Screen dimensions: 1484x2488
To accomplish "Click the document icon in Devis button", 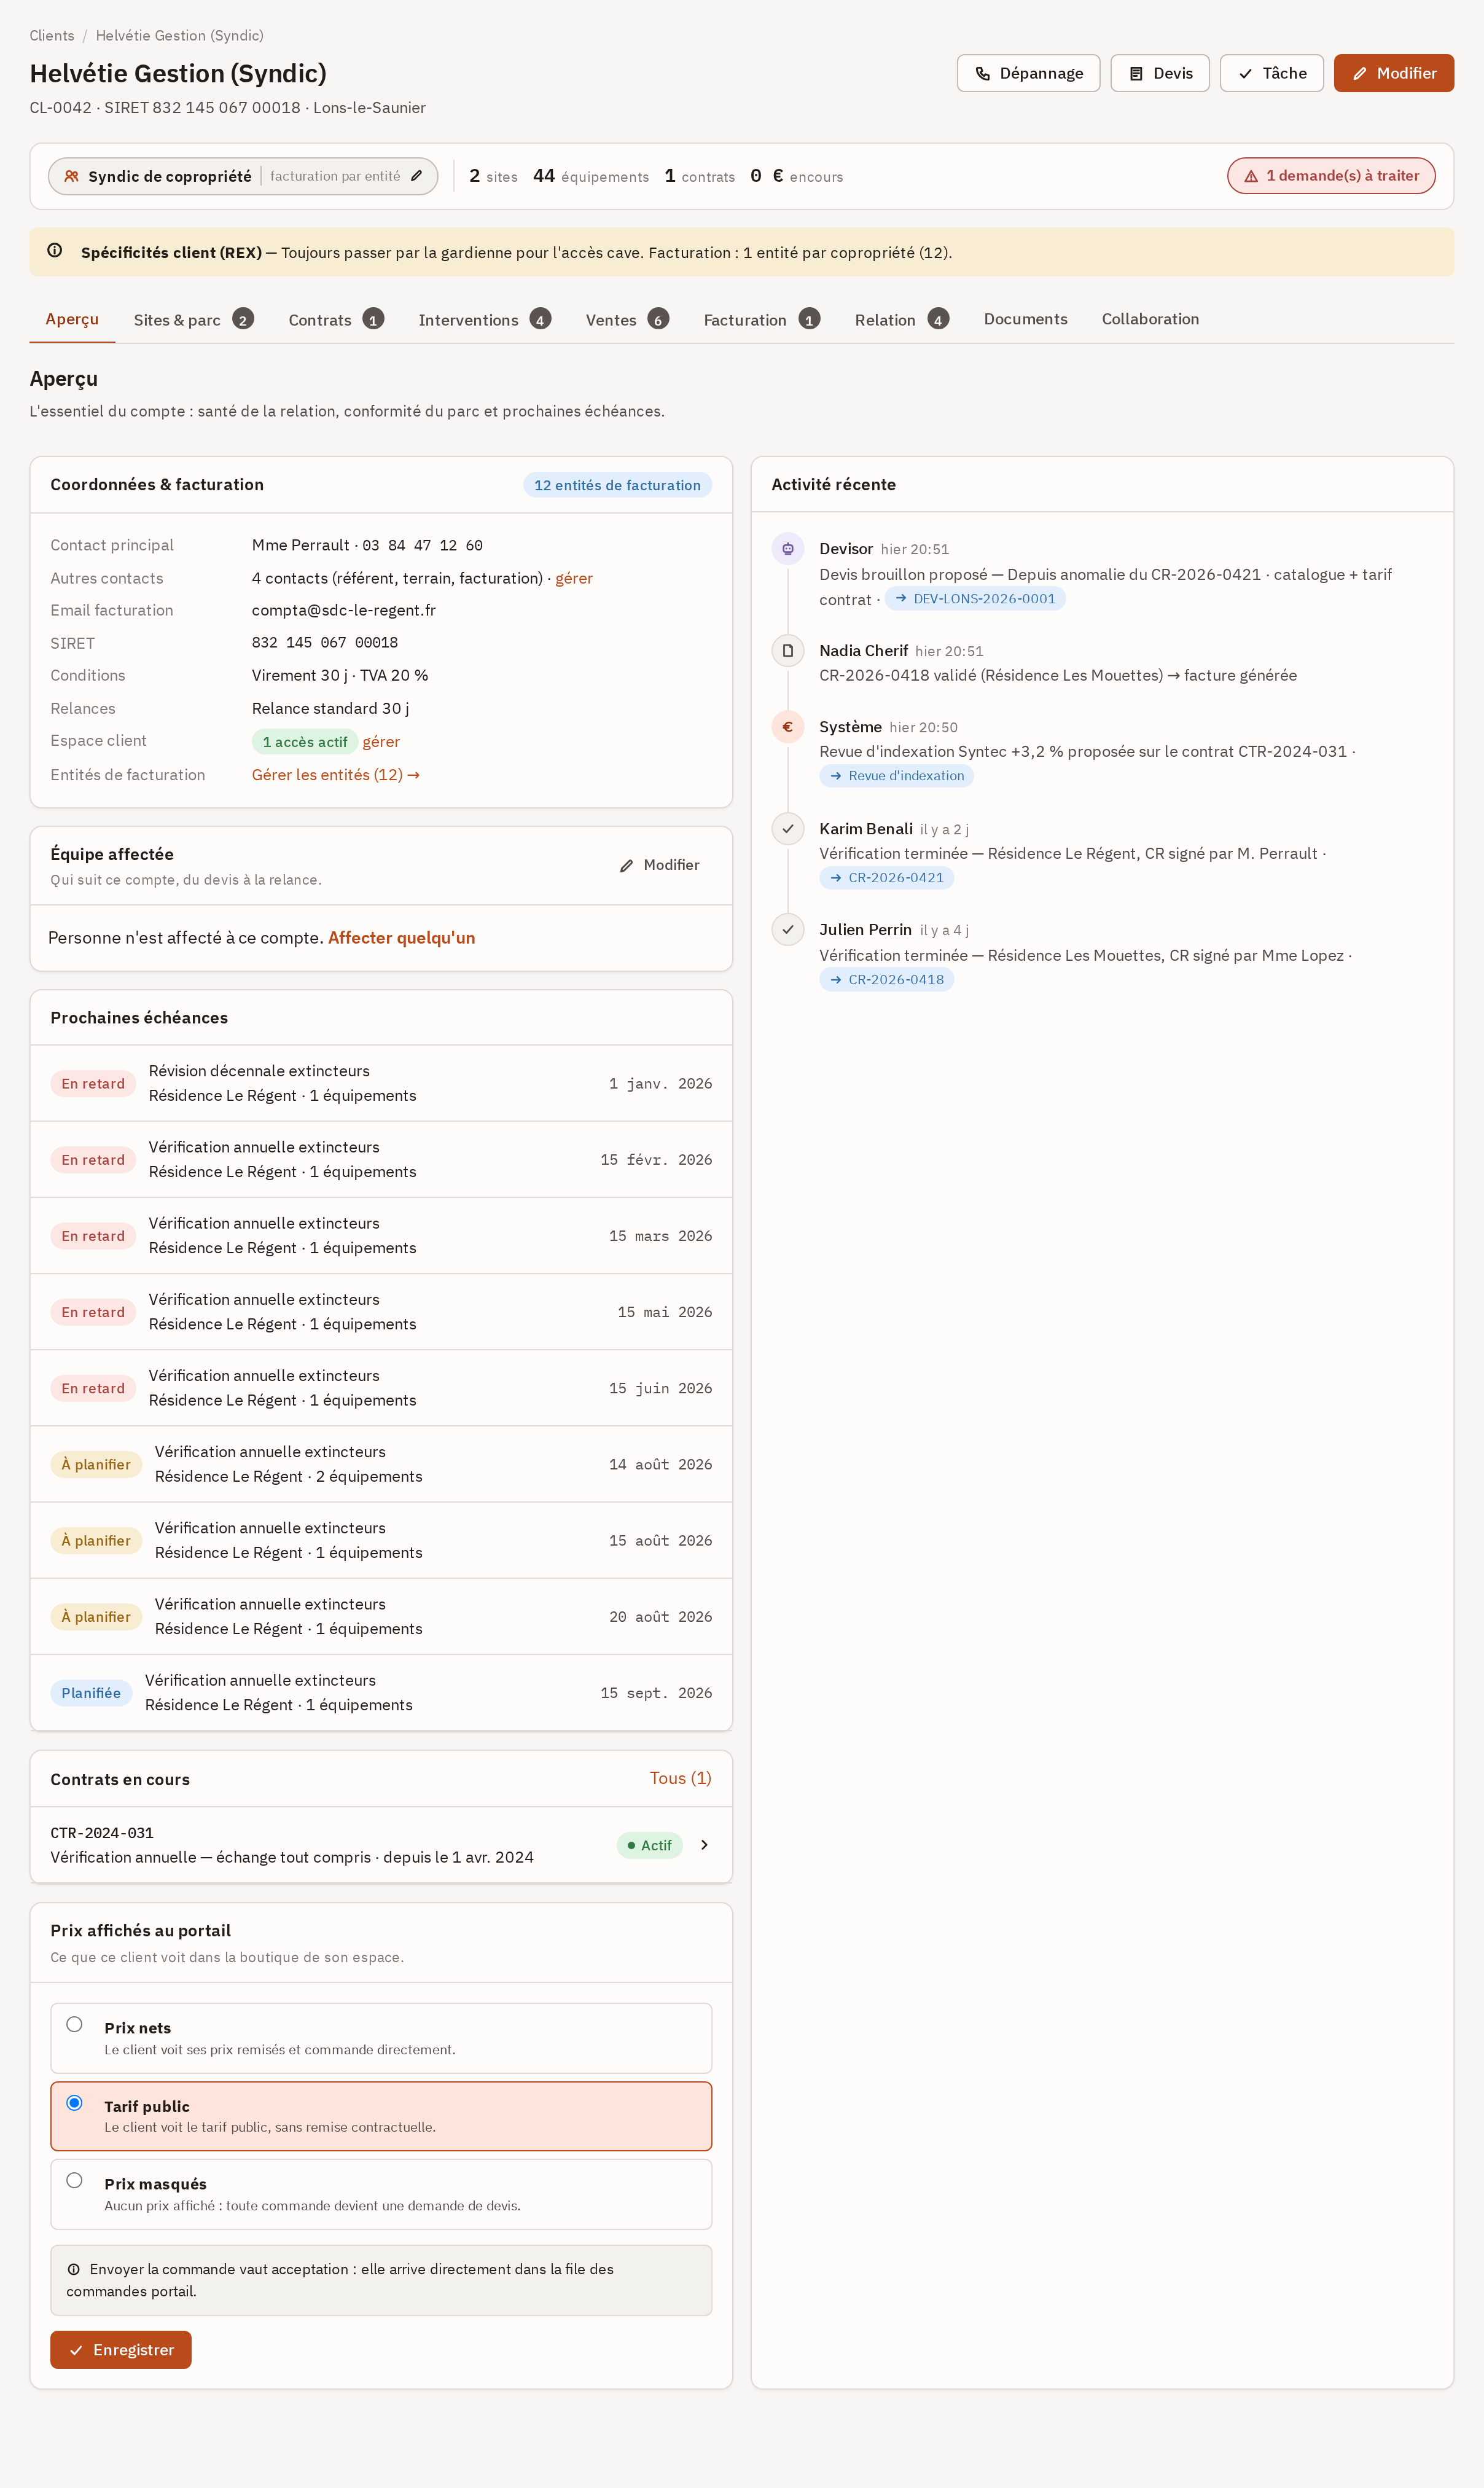I will click(1136, 73).
